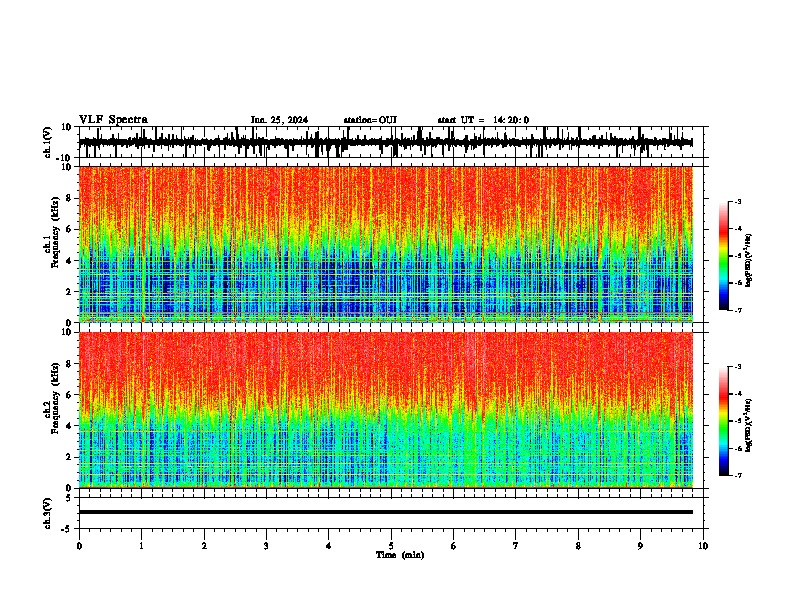
Task: Click the ch.2 "Frequency (kHz)" axis label
Action: (55, 398)
